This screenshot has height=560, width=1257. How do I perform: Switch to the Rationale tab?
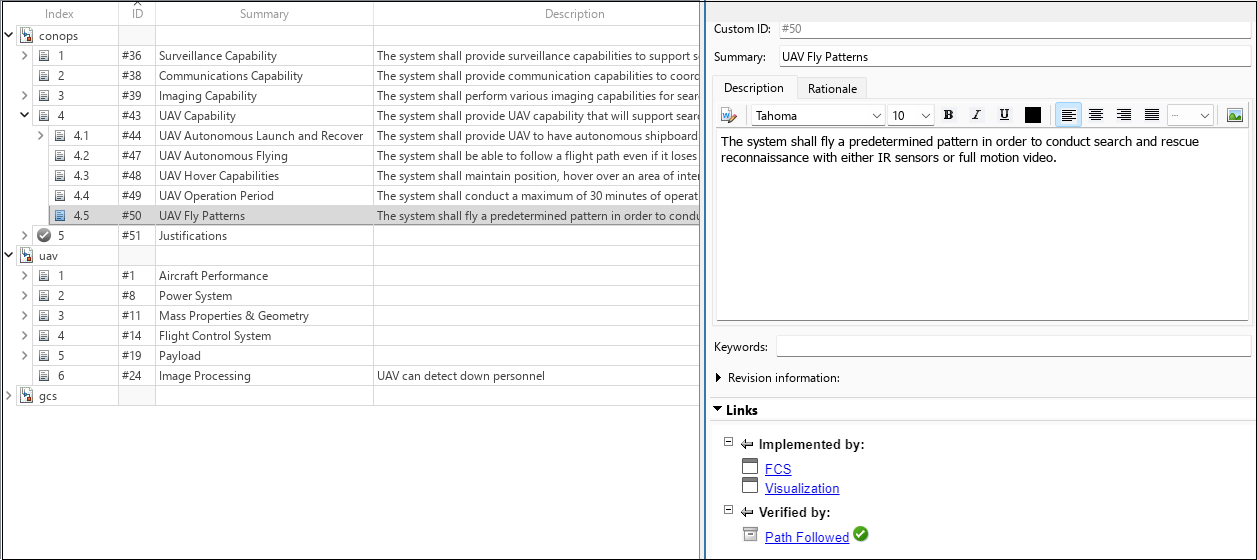click(832, 88)
